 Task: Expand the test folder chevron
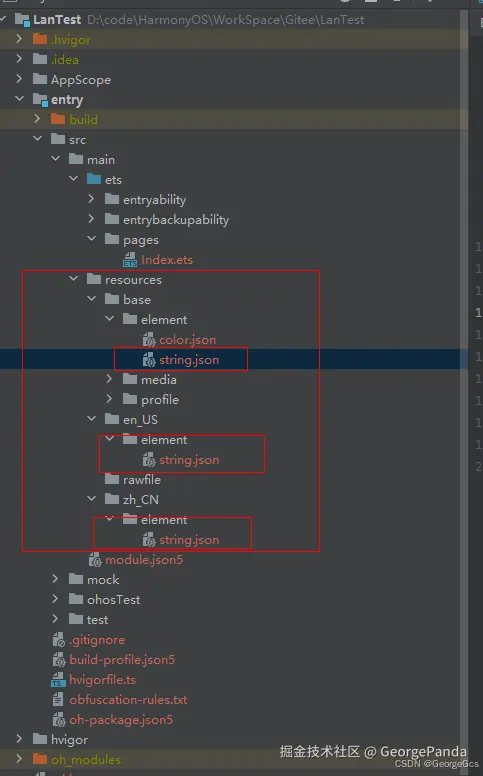[x=55, y=619]
